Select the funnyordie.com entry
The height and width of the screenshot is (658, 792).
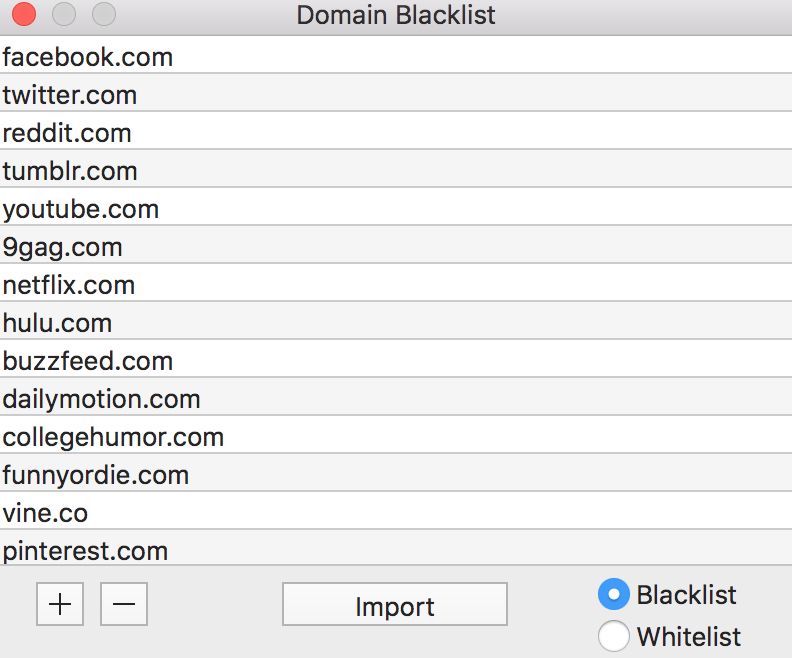coord(96,475)
